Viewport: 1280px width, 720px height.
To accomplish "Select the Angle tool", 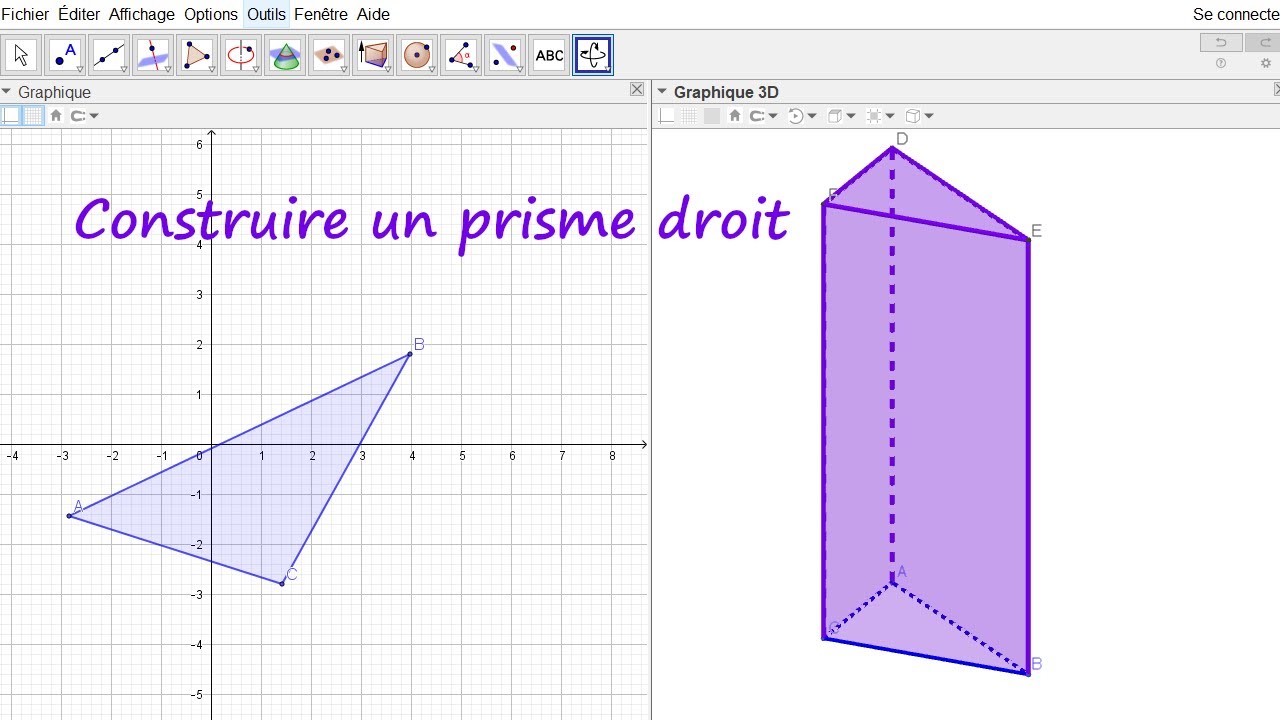I will (x=461, y=55).
